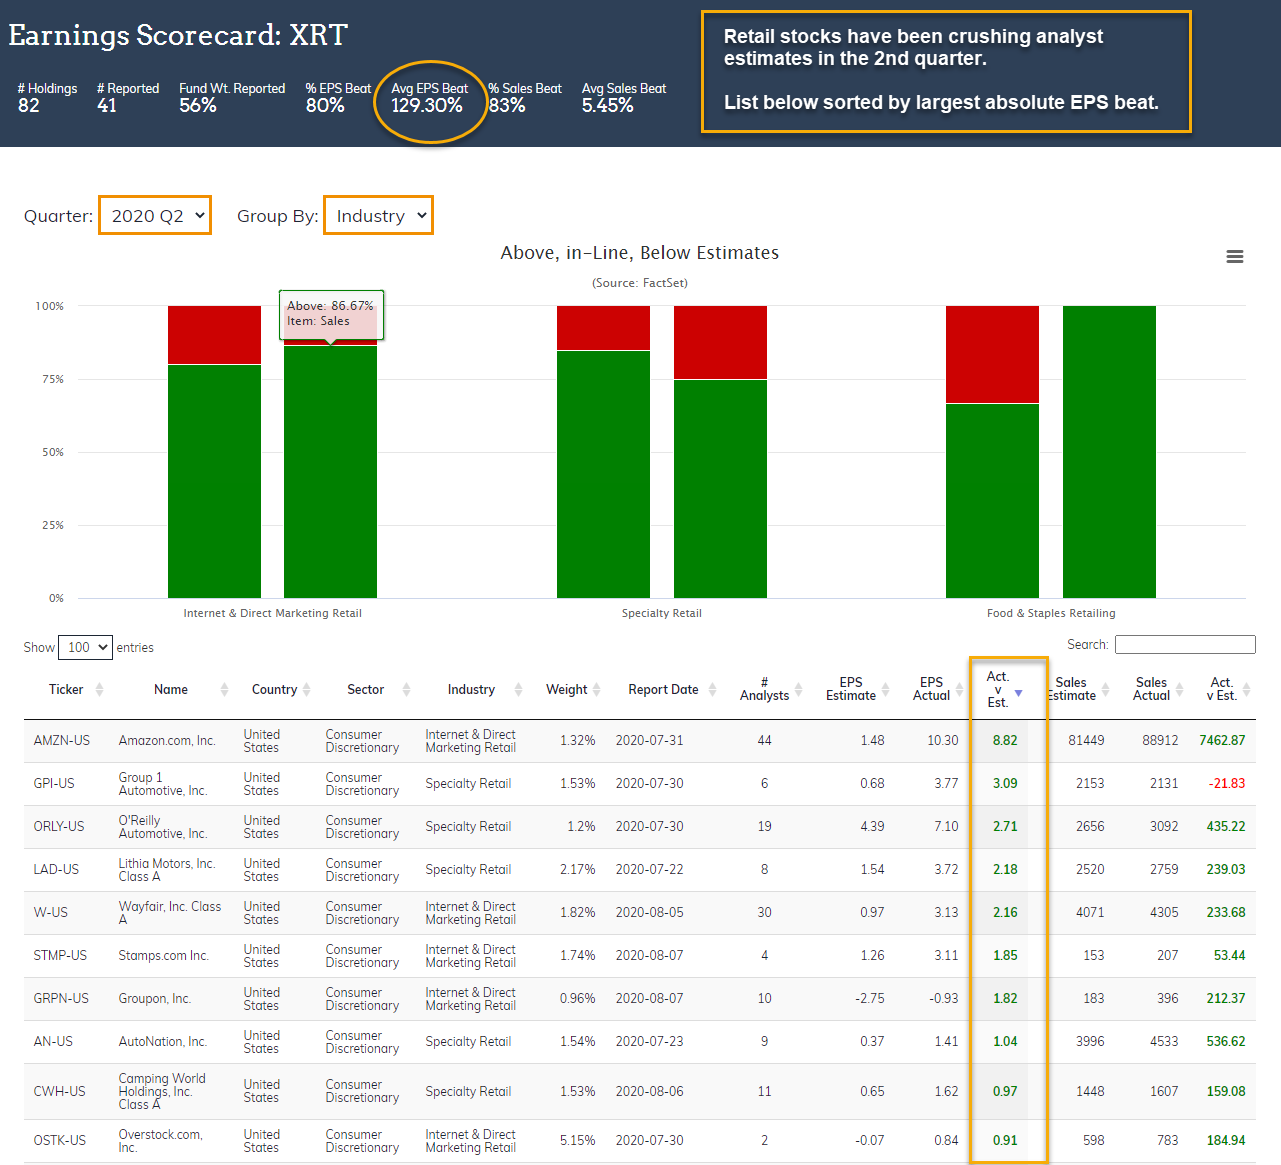Image resolution: width=1281 pixels, height=1165 pixels.
Task: Sort by last Act. v Est. sales column arrows
Action: (x=1247, y=690)
